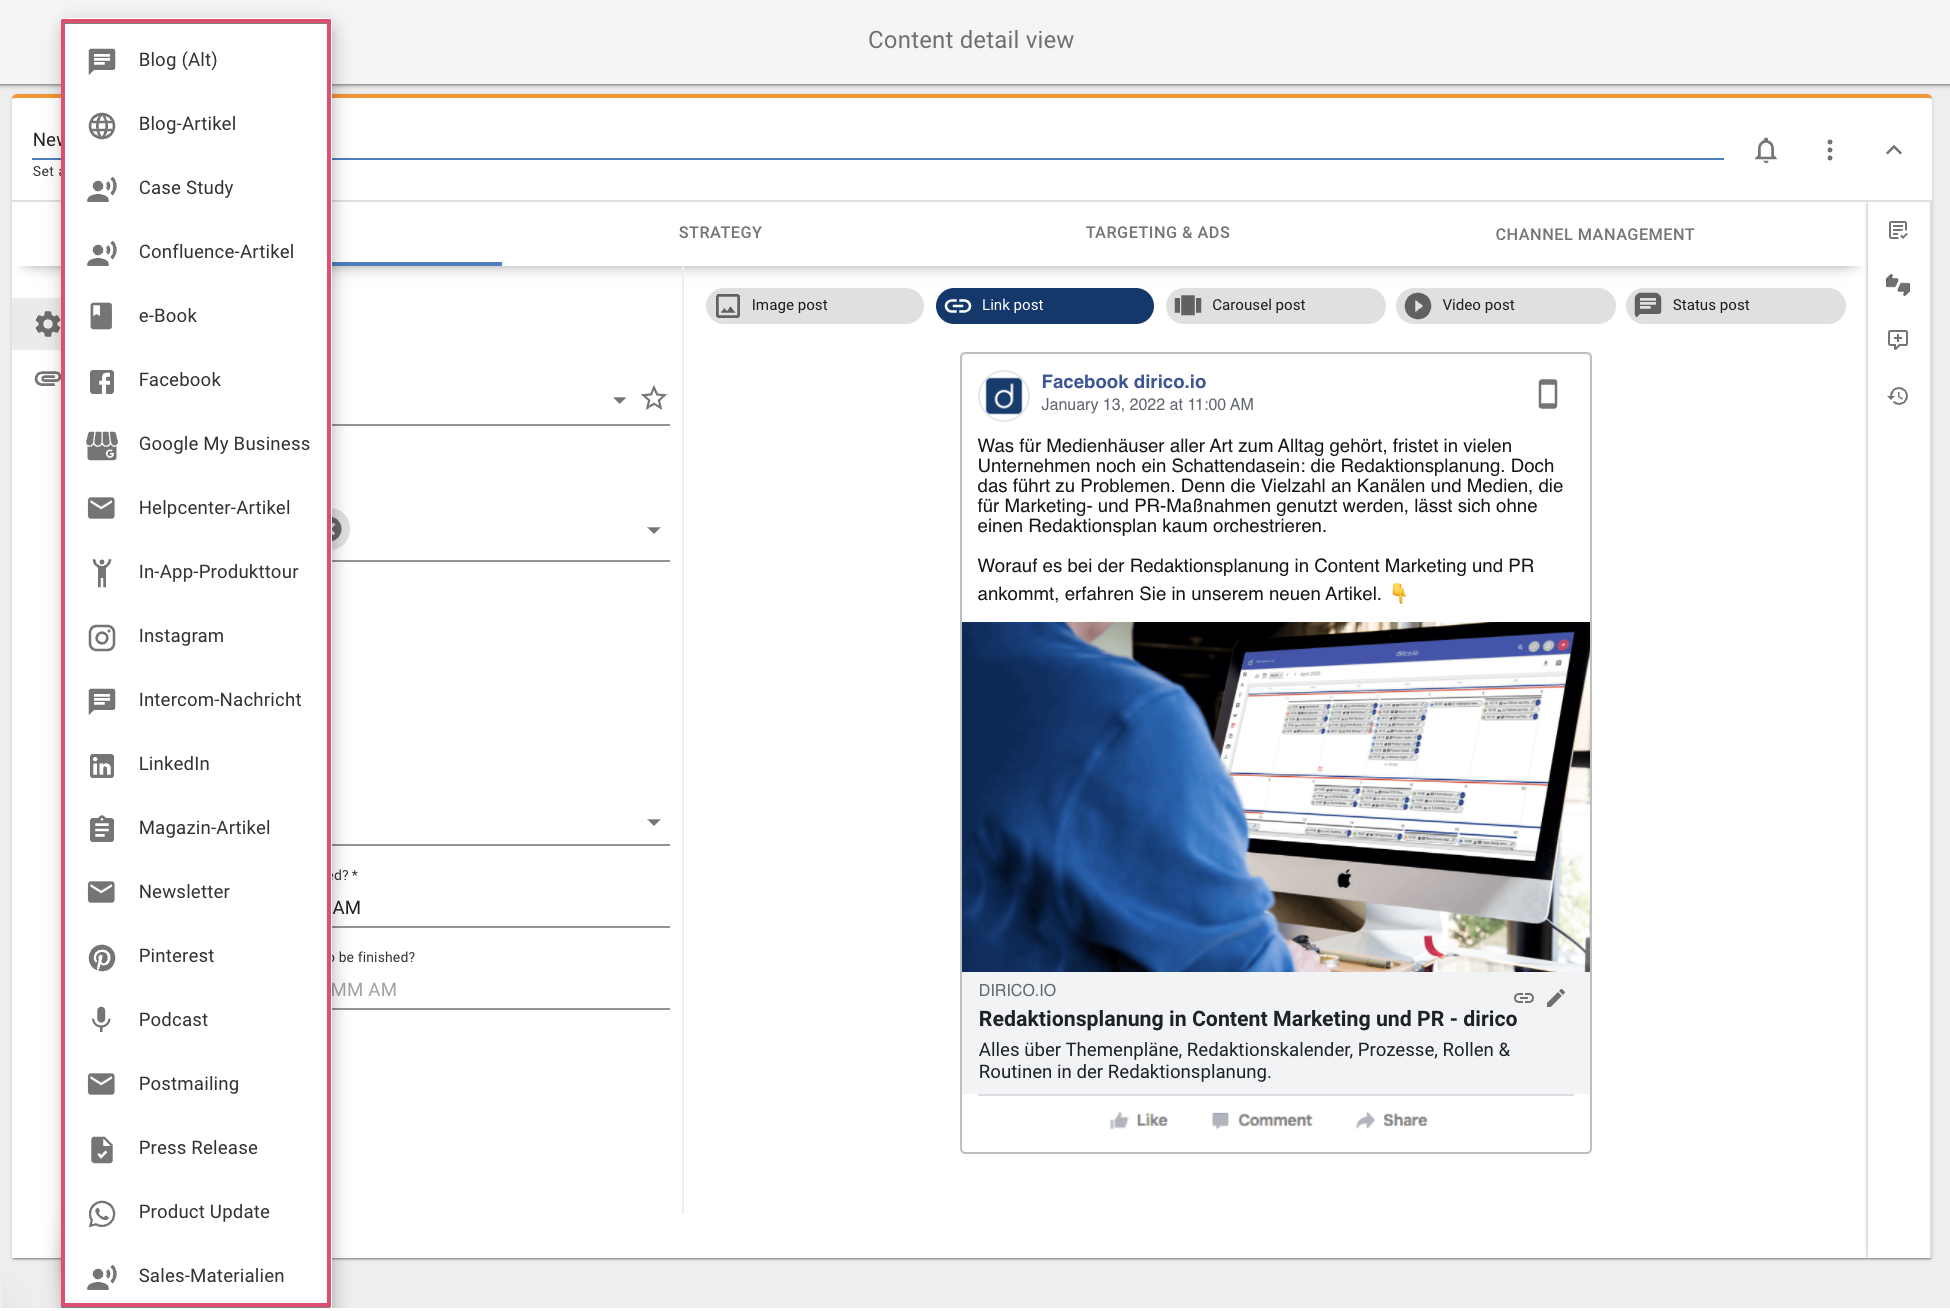Click the link icon on the preview
The image size is (1950, 1311).
(1524, 998)
